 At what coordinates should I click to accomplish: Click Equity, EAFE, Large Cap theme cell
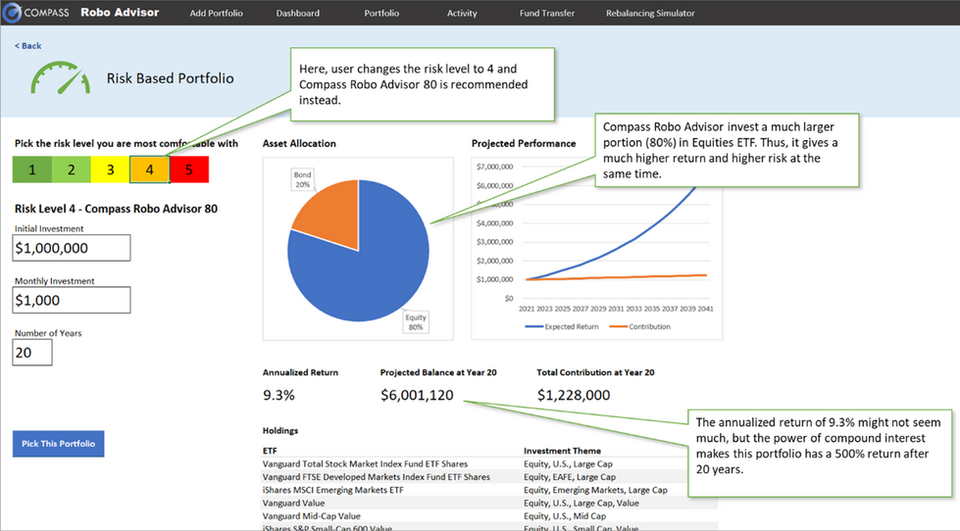[x=569, y=476]
